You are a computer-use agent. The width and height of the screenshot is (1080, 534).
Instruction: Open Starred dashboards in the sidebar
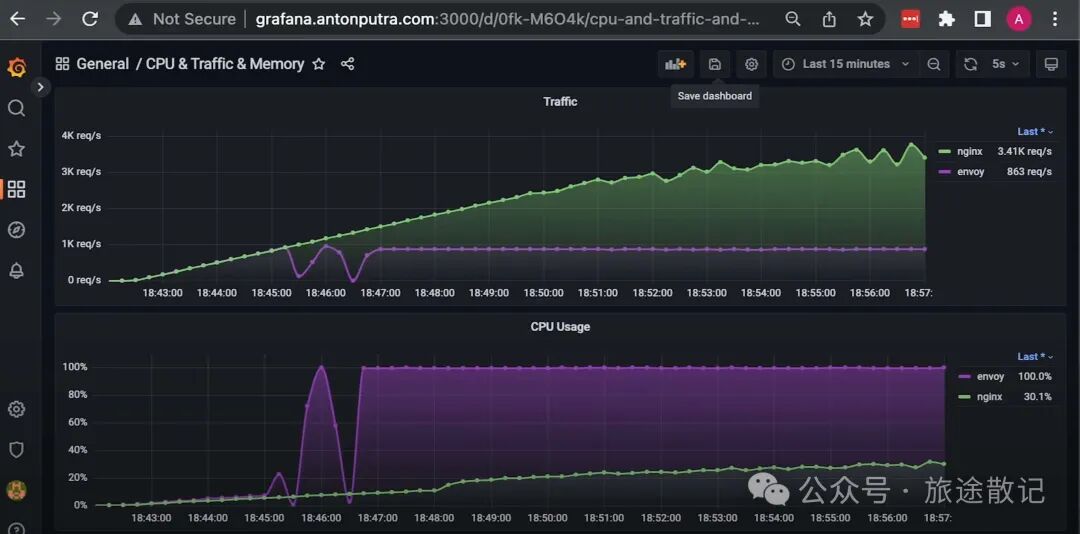[x=17, y=149]
